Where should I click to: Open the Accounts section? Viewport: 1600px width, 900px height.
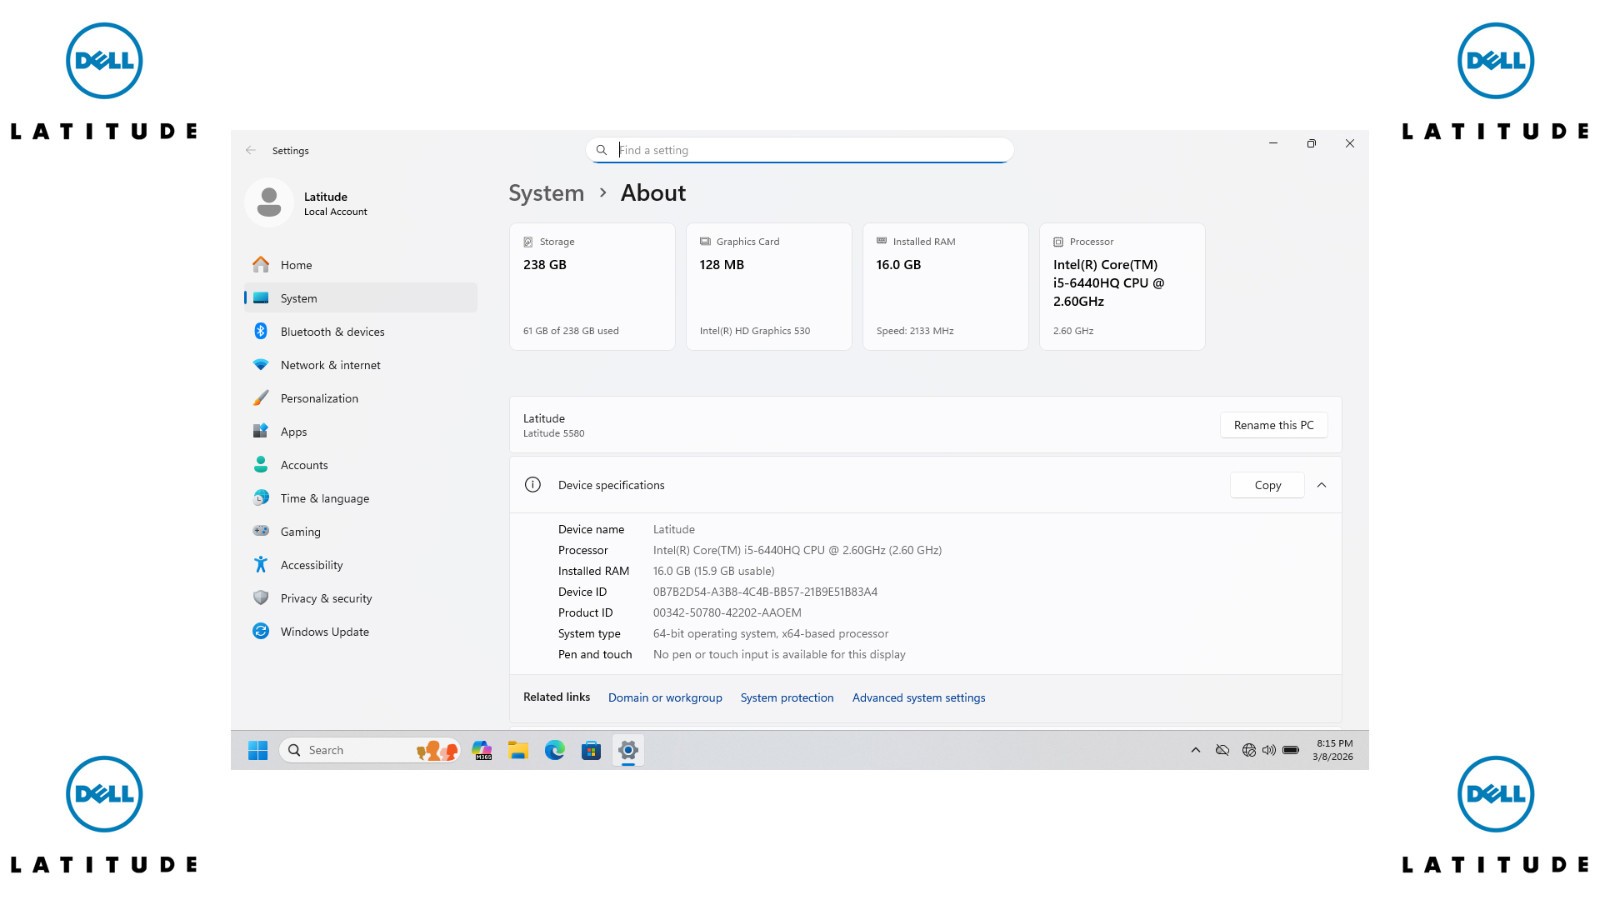click(x=360, y=465)
